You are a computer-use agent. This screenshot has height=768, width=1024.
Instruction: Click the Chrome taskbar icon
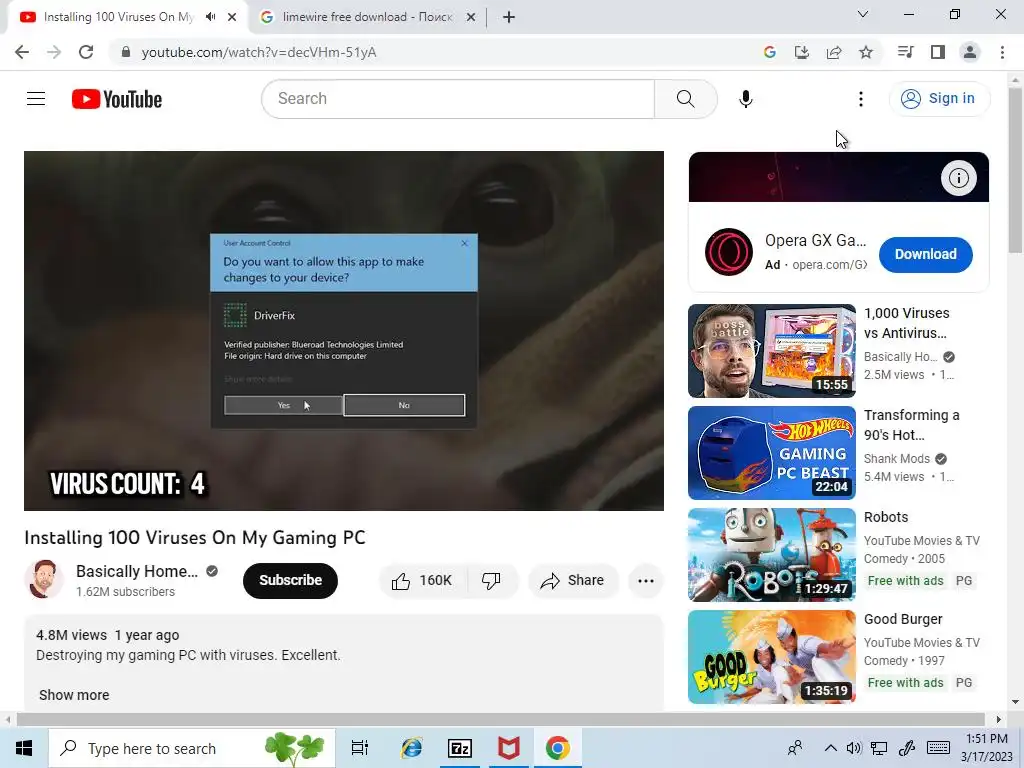click(558, 748)
